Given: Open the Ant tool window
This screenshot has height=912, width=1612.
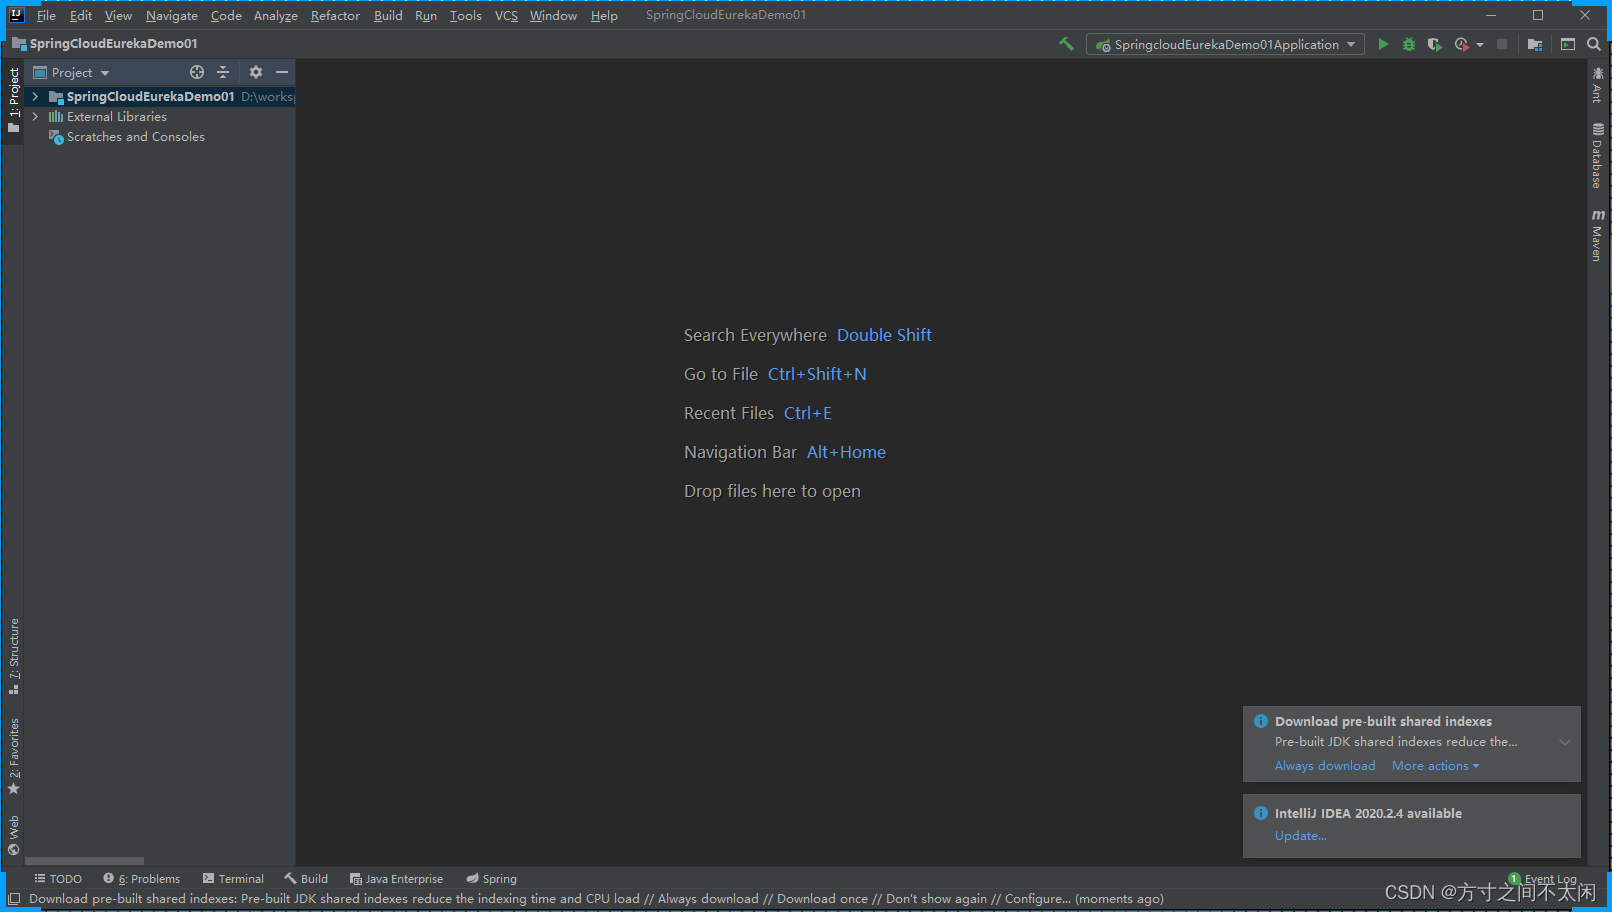Looking at the screenshot, I should point(1597,85).
